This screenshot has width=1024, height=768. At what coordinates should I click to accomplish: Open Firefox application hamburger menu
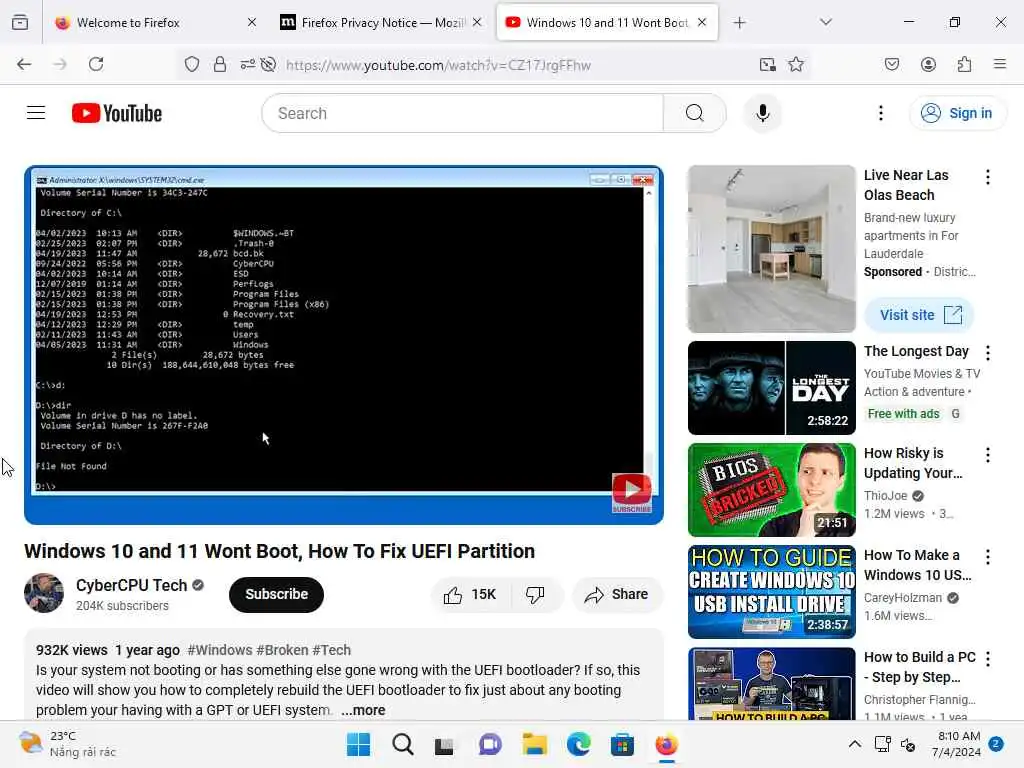pos(1000,64)
